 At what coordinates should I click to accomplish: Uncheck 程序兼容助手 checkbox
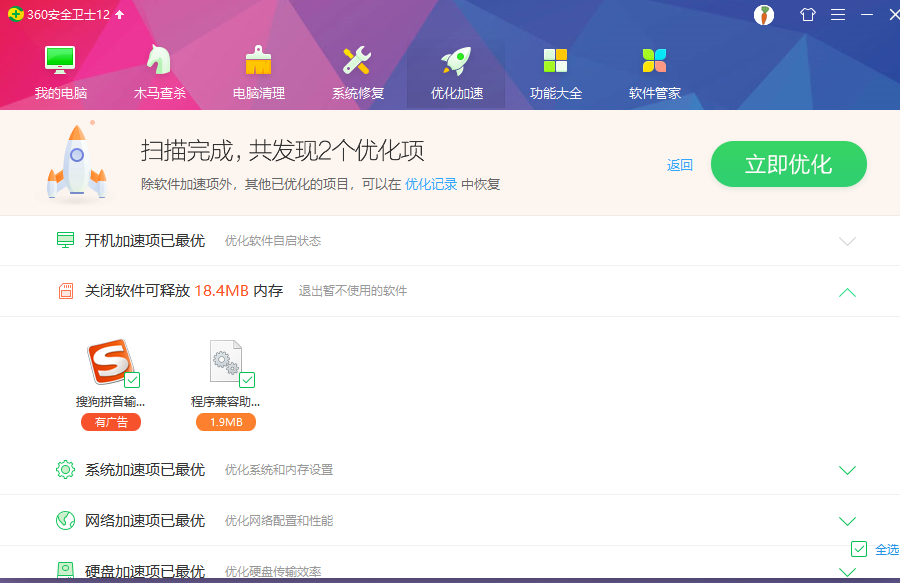pos(247,380)
